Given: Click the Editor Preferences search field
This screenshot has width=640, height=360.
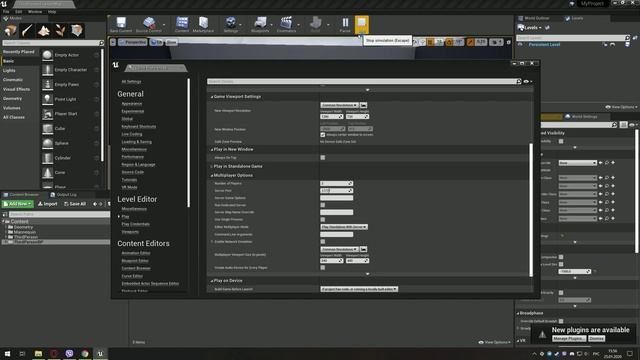Looking at the screenshot, I should click(x=364, y=82).
